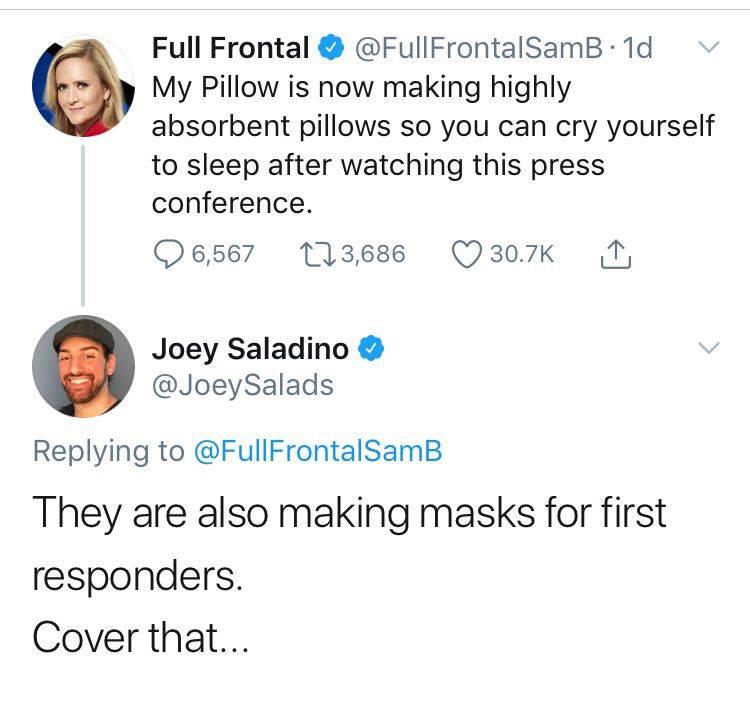Open the Joey Saladino display name
750x714 pixels.
pos(250,348)
